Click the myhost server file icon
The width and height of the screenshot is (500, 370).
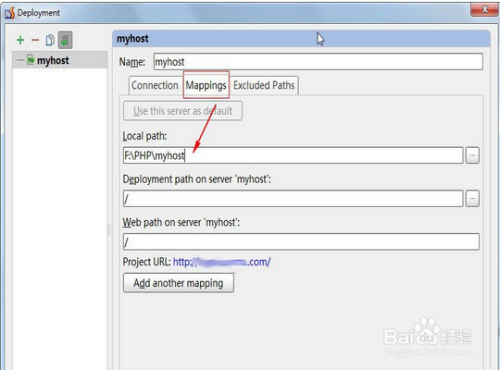click(x=30, y=60)
